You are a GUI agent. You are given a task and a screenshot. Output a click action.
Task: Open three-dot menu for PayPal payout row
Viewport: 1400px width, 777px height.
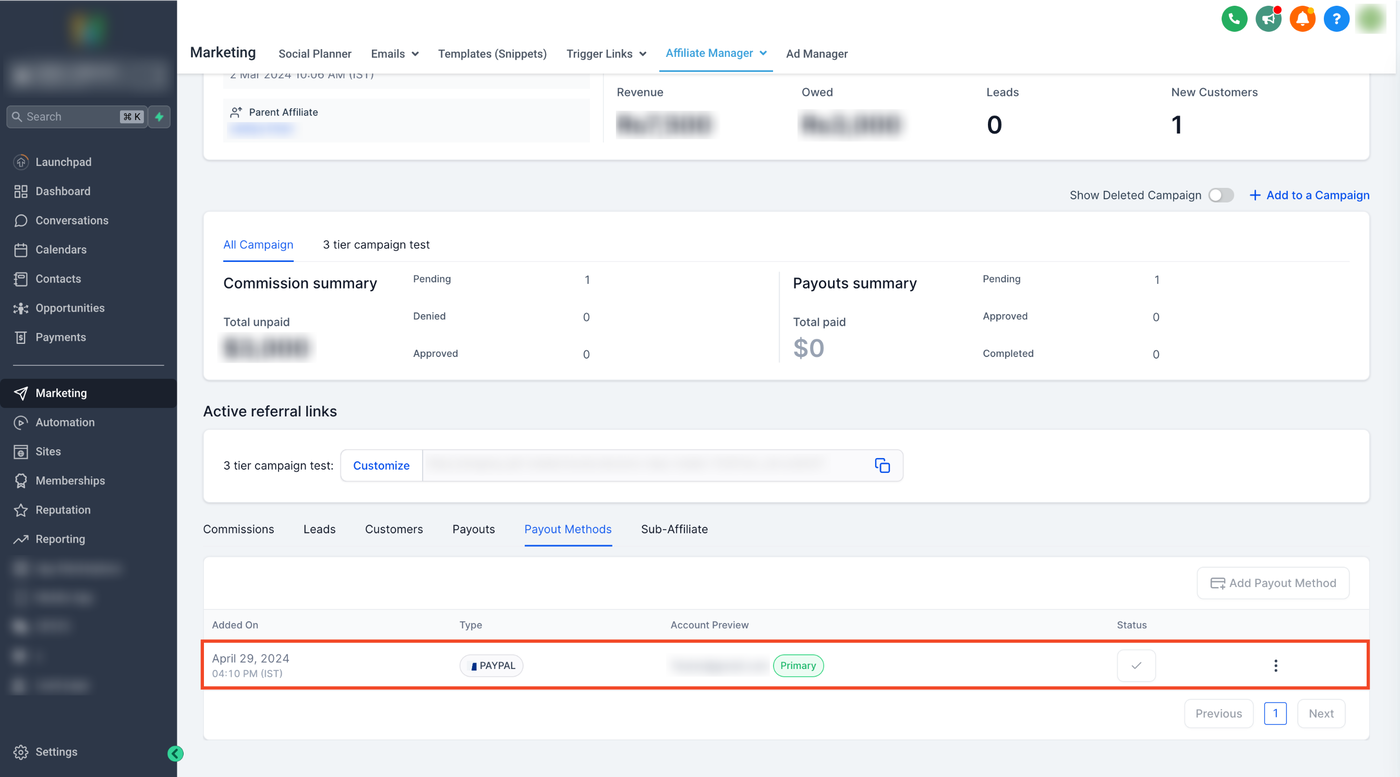click(x=1275, y=666)
